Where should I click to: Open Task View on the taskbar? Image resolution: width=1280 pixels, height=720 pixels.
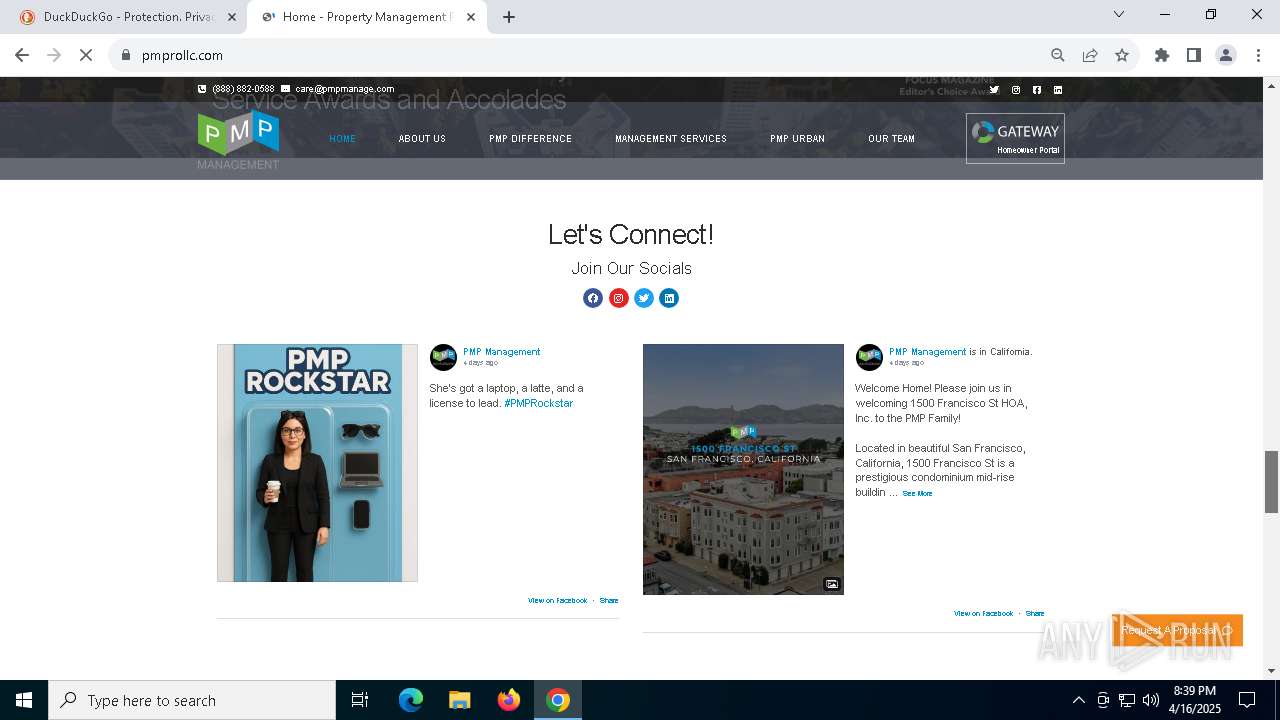tap(360, 700)
